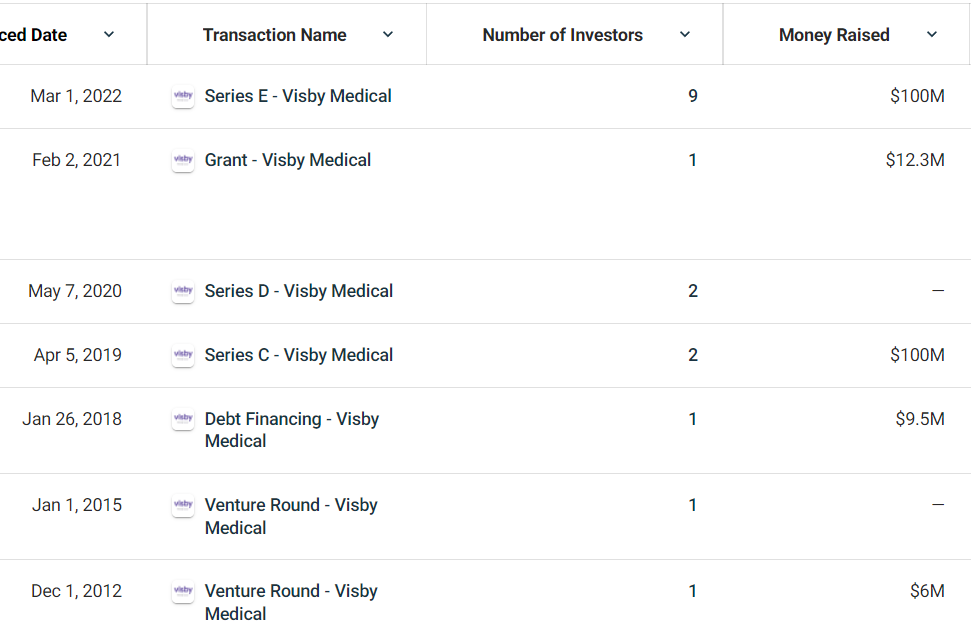Sort by Money Raised header label
The image size is (971, 634).
point(834,35)
